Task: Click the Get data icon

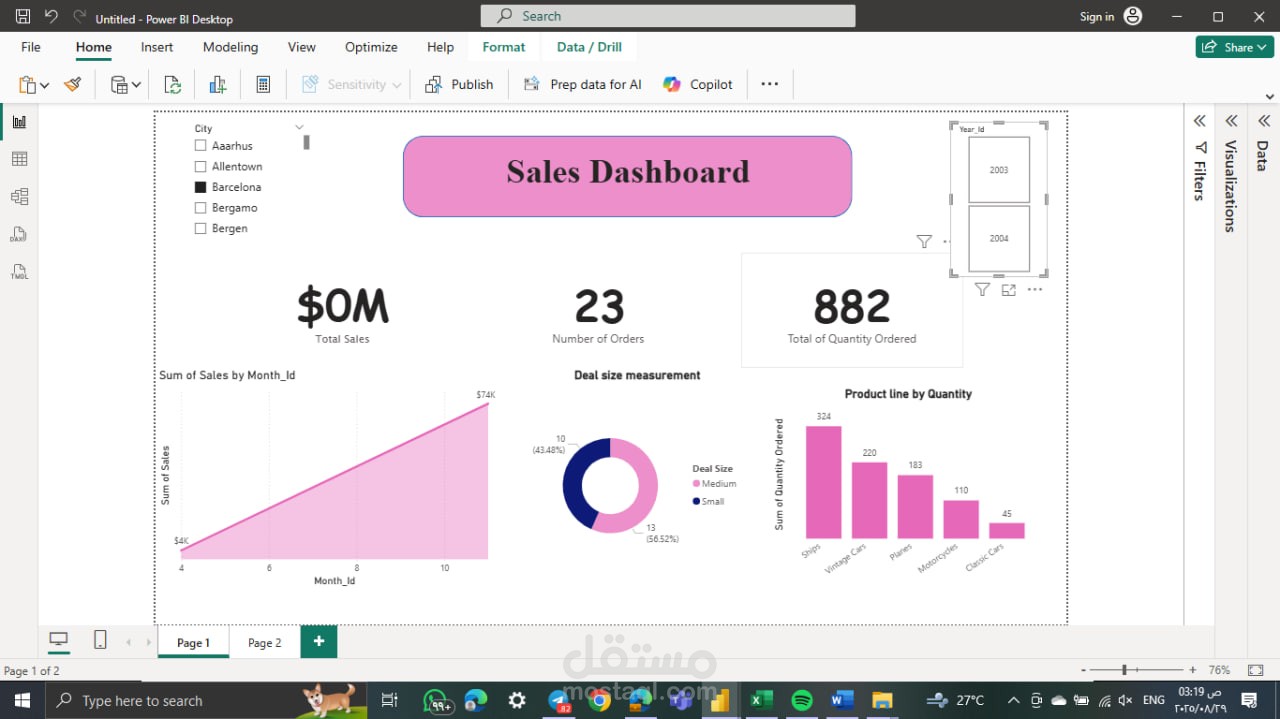Action: click(x=119, y=85)
